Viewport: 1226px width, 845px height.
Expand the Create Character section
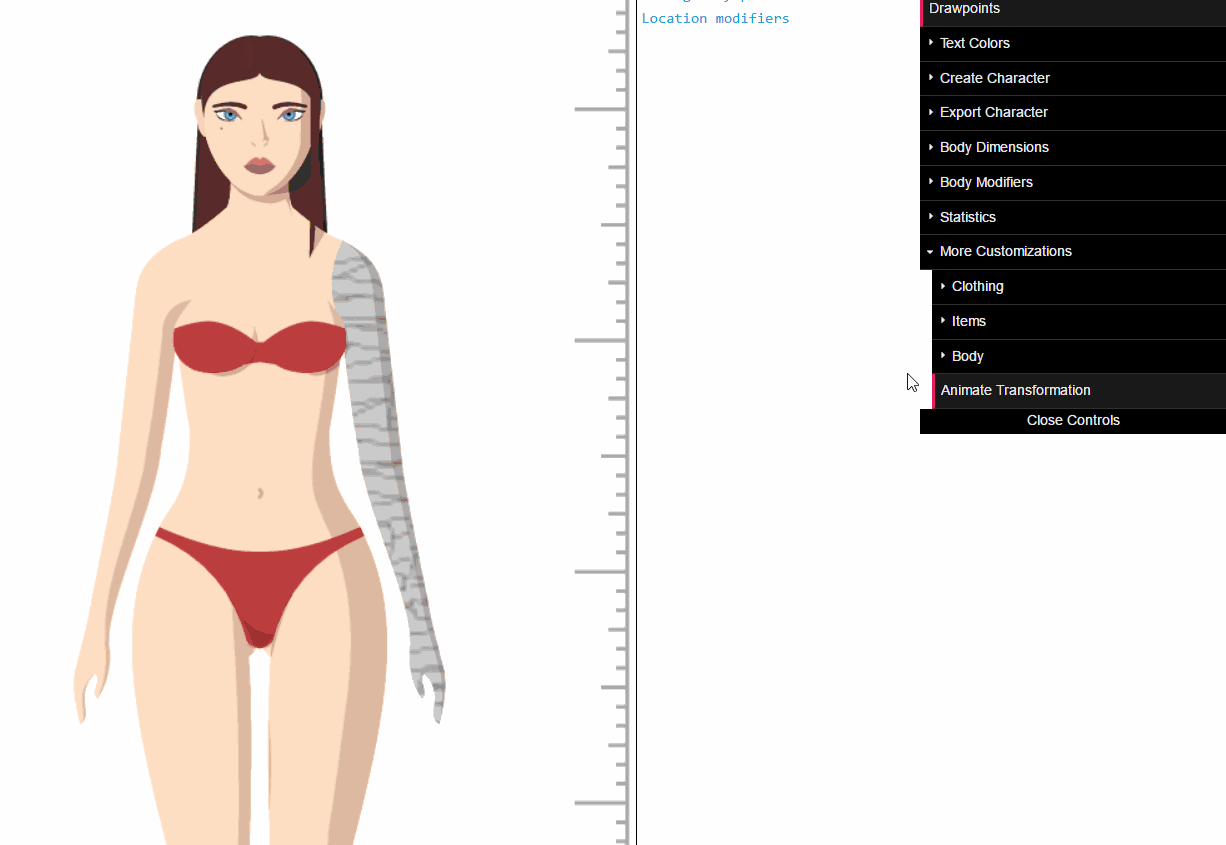(x=994, y=78)
